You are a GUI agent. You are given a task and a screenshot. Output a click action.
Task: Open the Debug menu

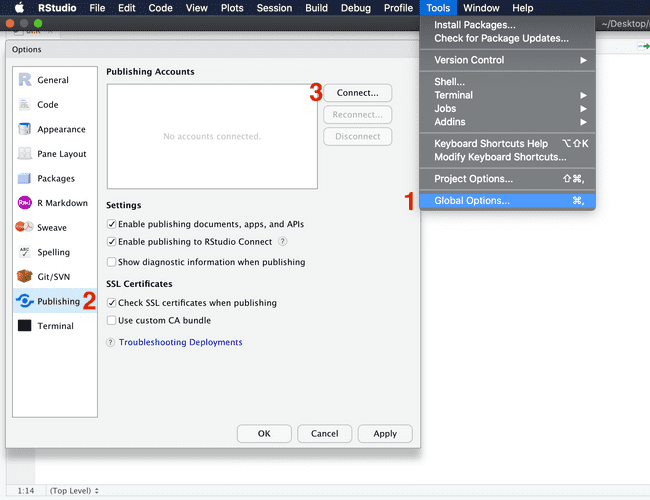tap(356, 8)
